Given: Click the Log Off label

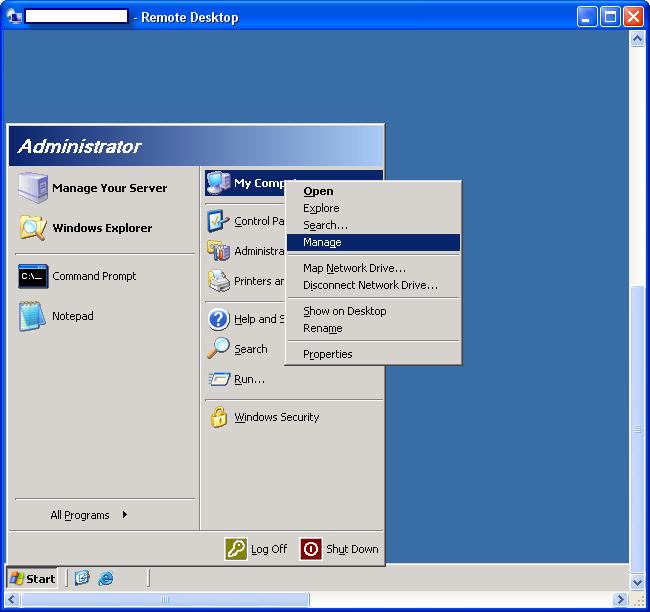Looking at the screenshot, I should 269,549.
